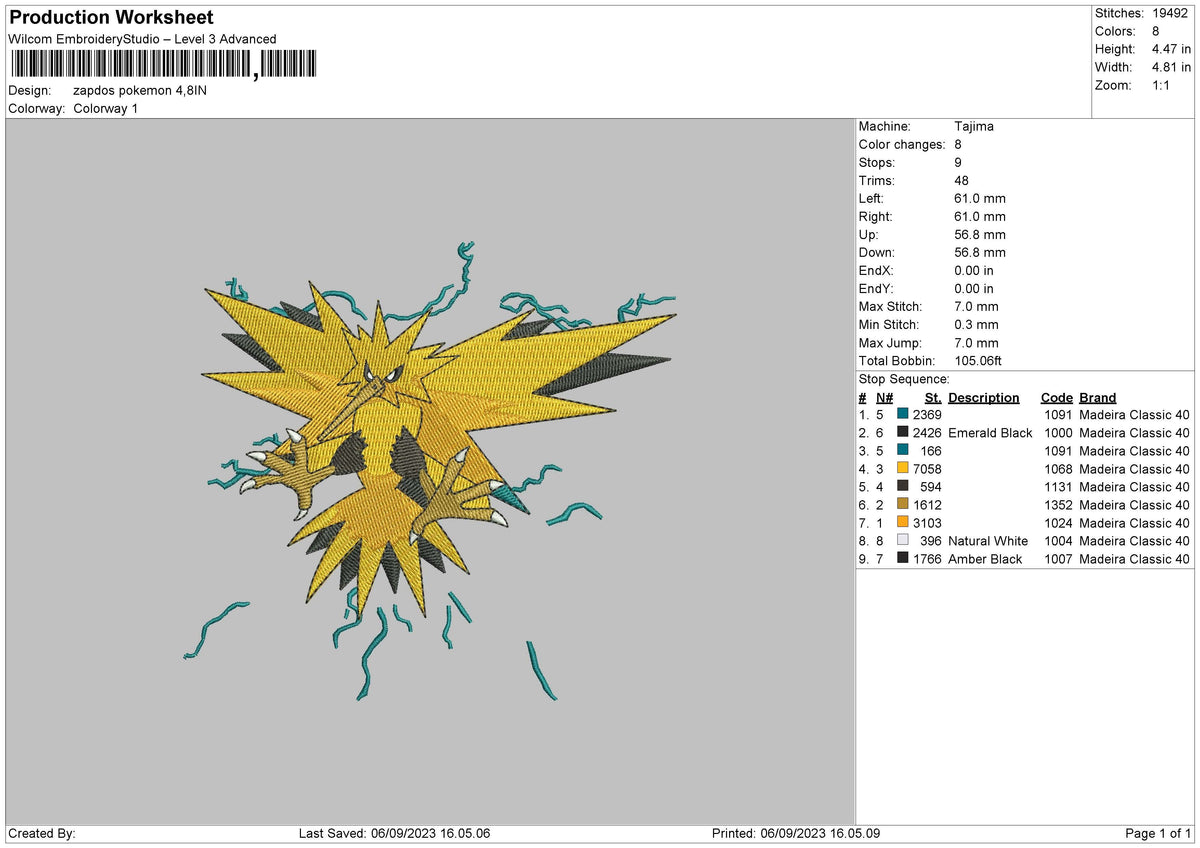Click the Wilcom EmbroideryStudio – Level 3 Advanced line
This screenshot has width=1200, height=848.
[142, 39]
